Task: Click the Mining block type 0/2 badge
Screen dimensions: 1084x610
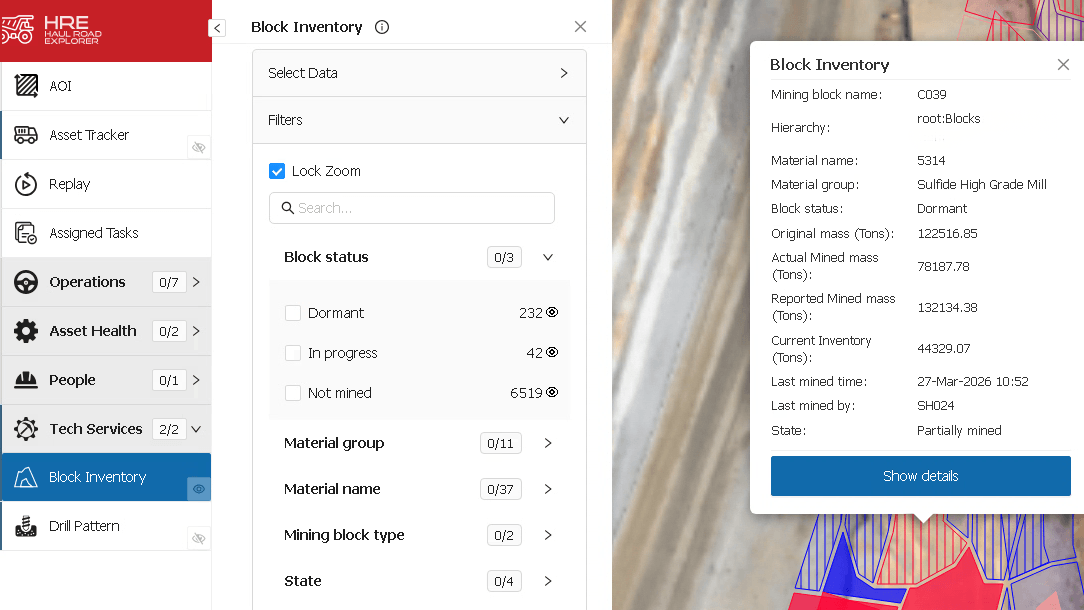Action: [x=504, y=535]
